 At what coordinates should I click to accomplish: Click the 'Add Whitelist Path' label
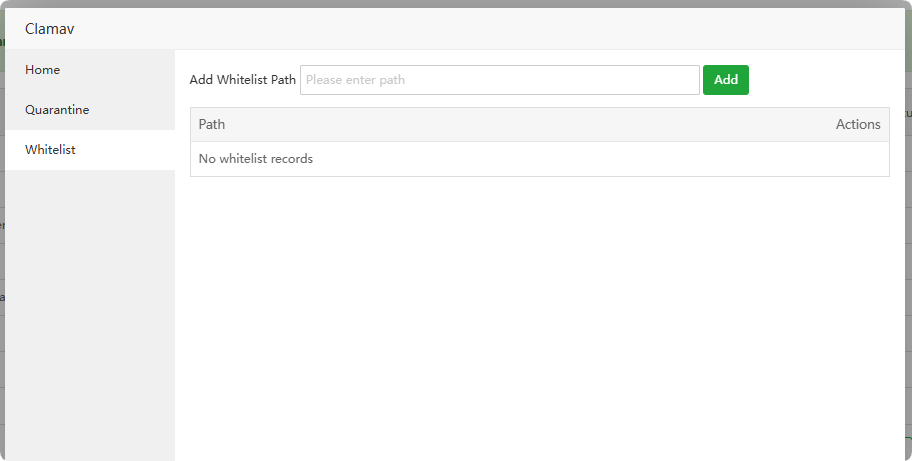click(x=243, y=80)
